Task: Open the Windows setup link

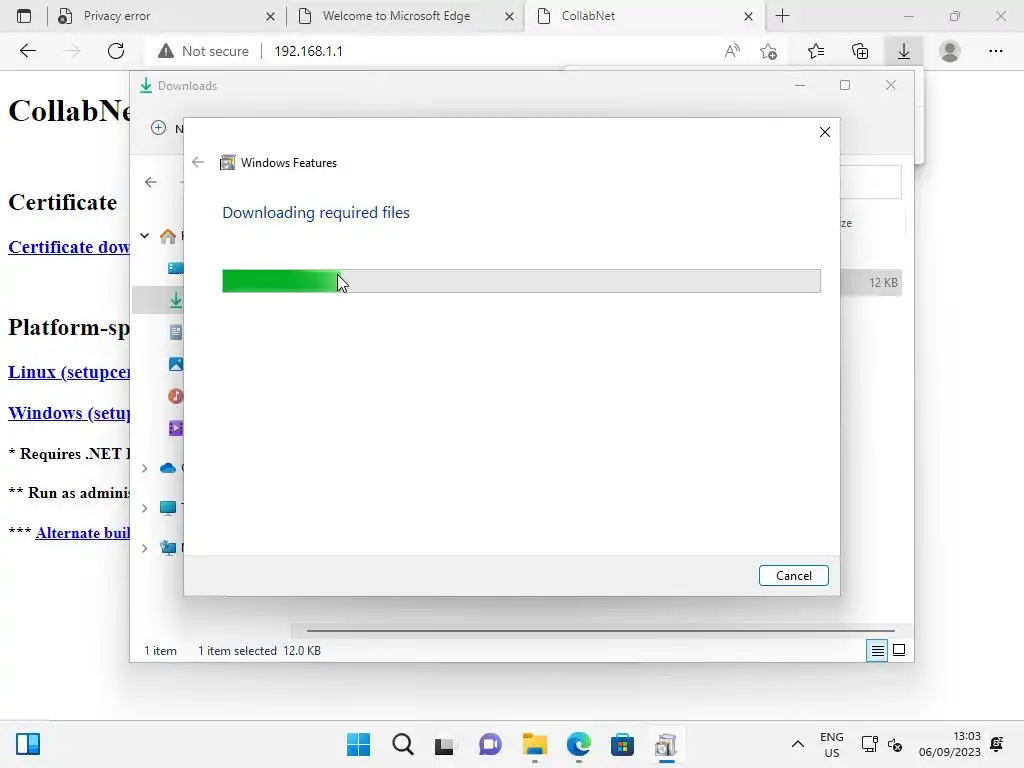Action: tap(69, 413)
